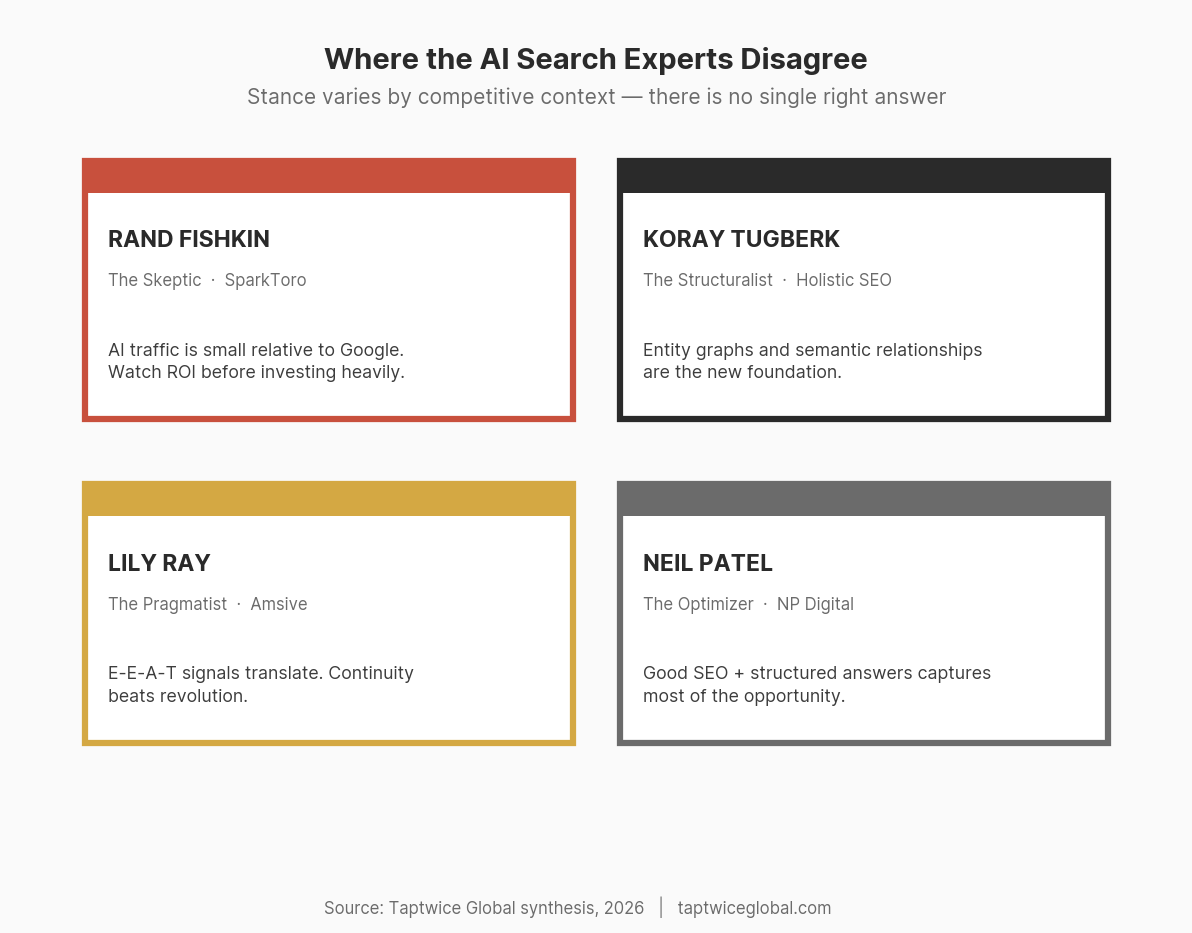Click the Source: Taptwice Global synthesis text
The width and height of the screenshot is (1192, 933).
[x=484, y=908]
